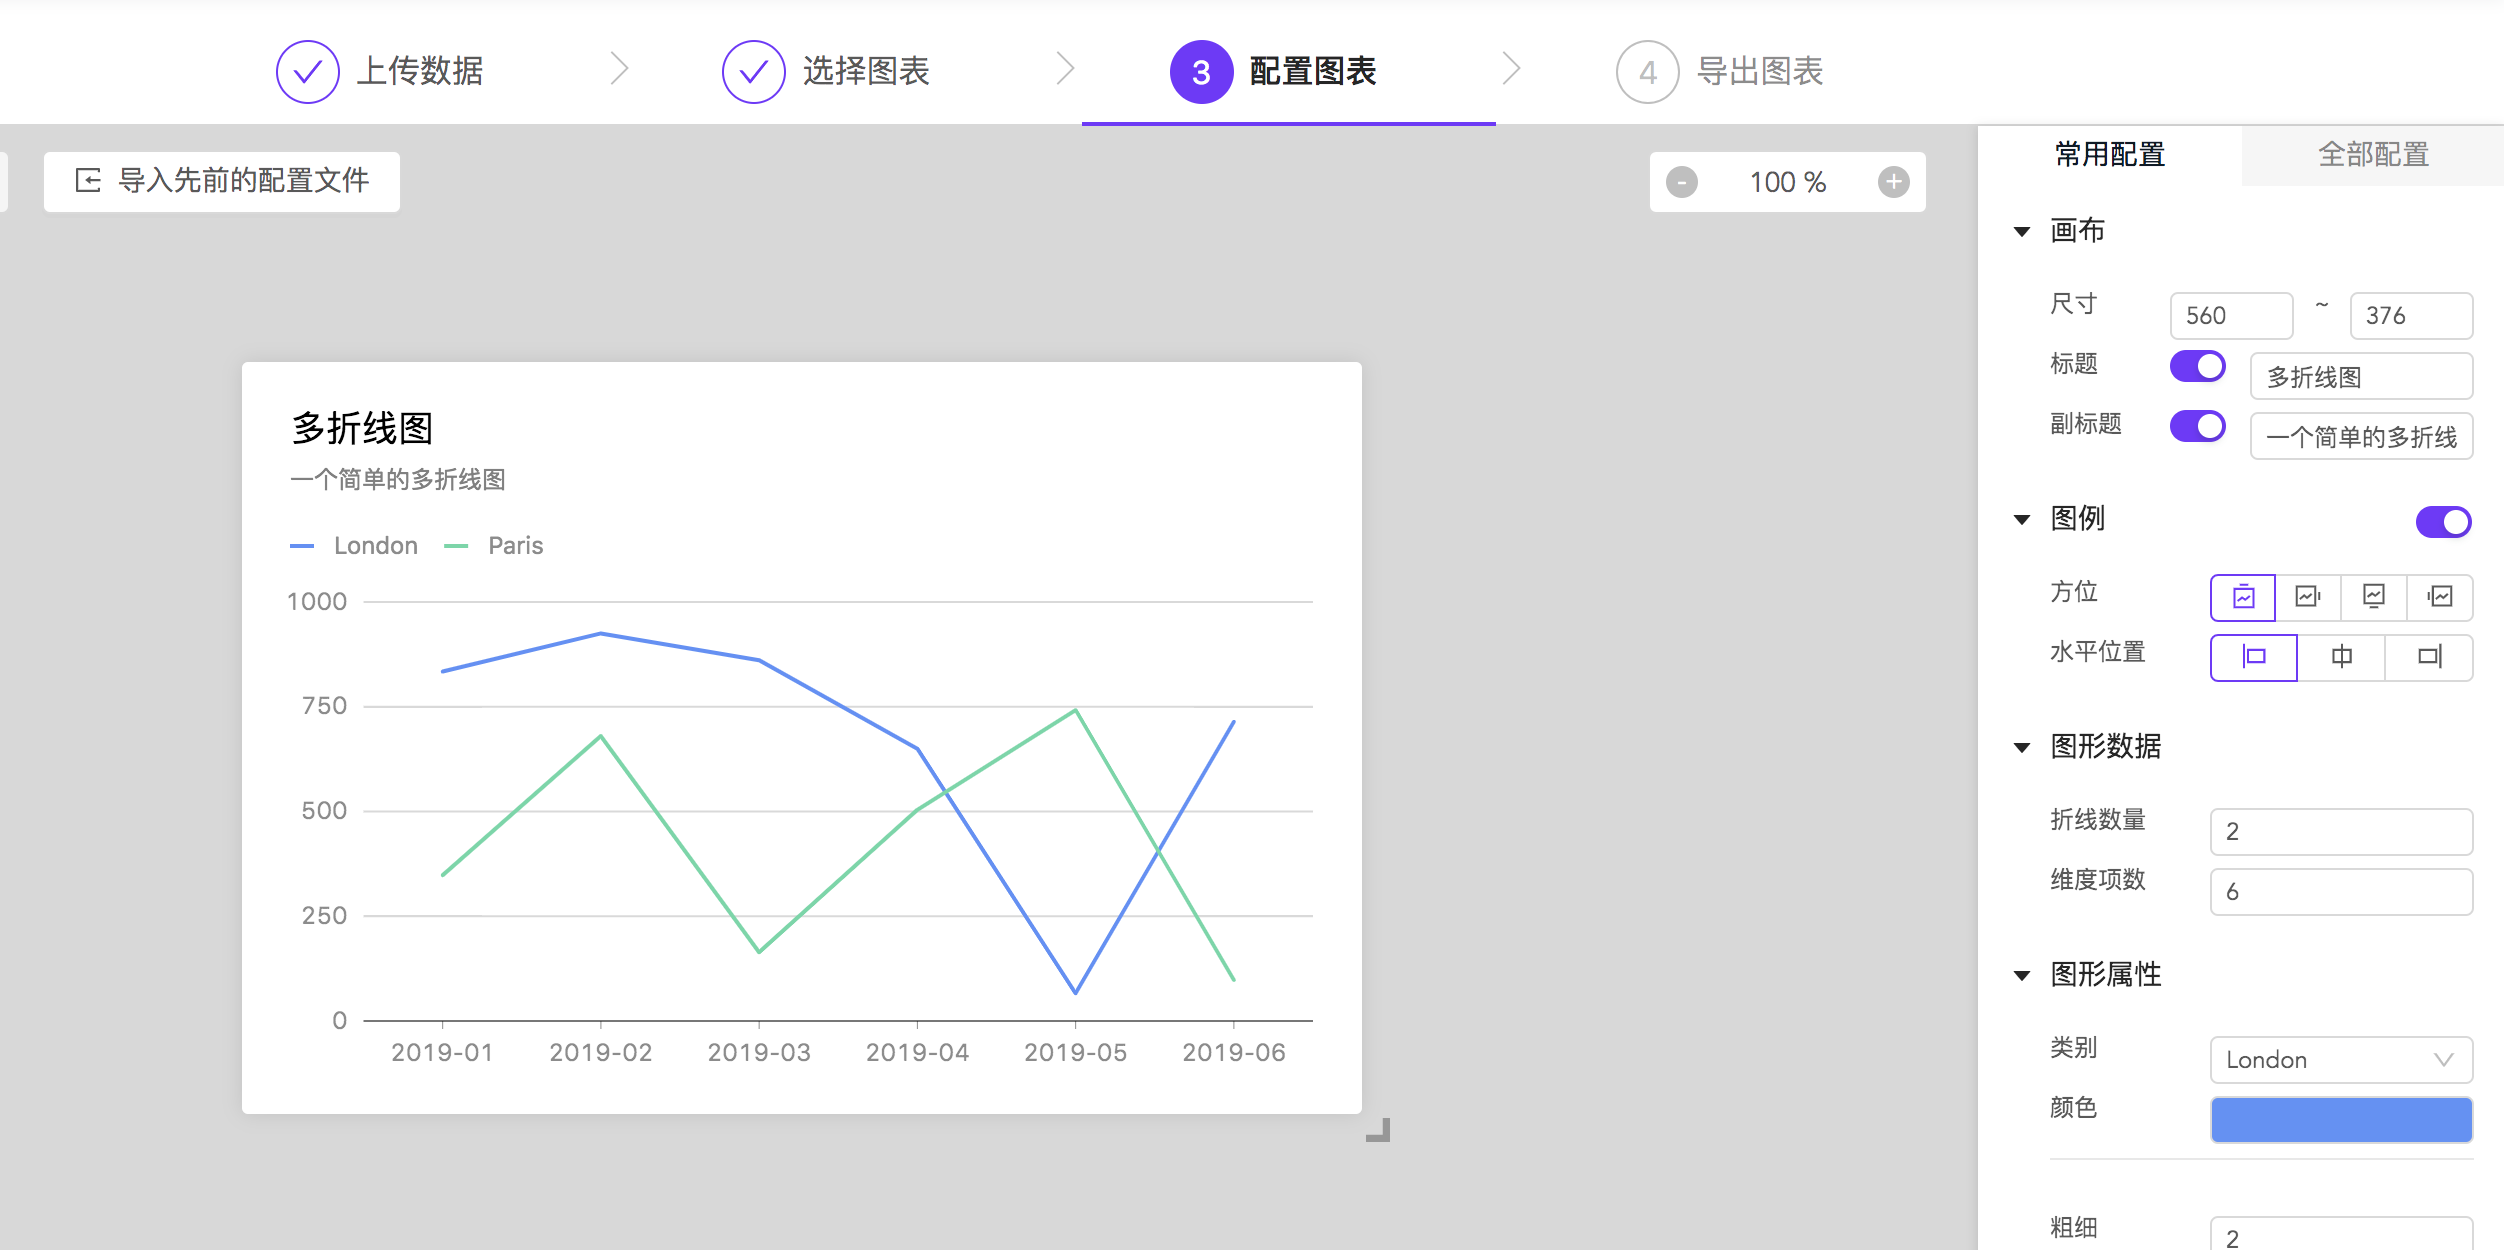Align legend horizontally to center

pos(2342,657)
